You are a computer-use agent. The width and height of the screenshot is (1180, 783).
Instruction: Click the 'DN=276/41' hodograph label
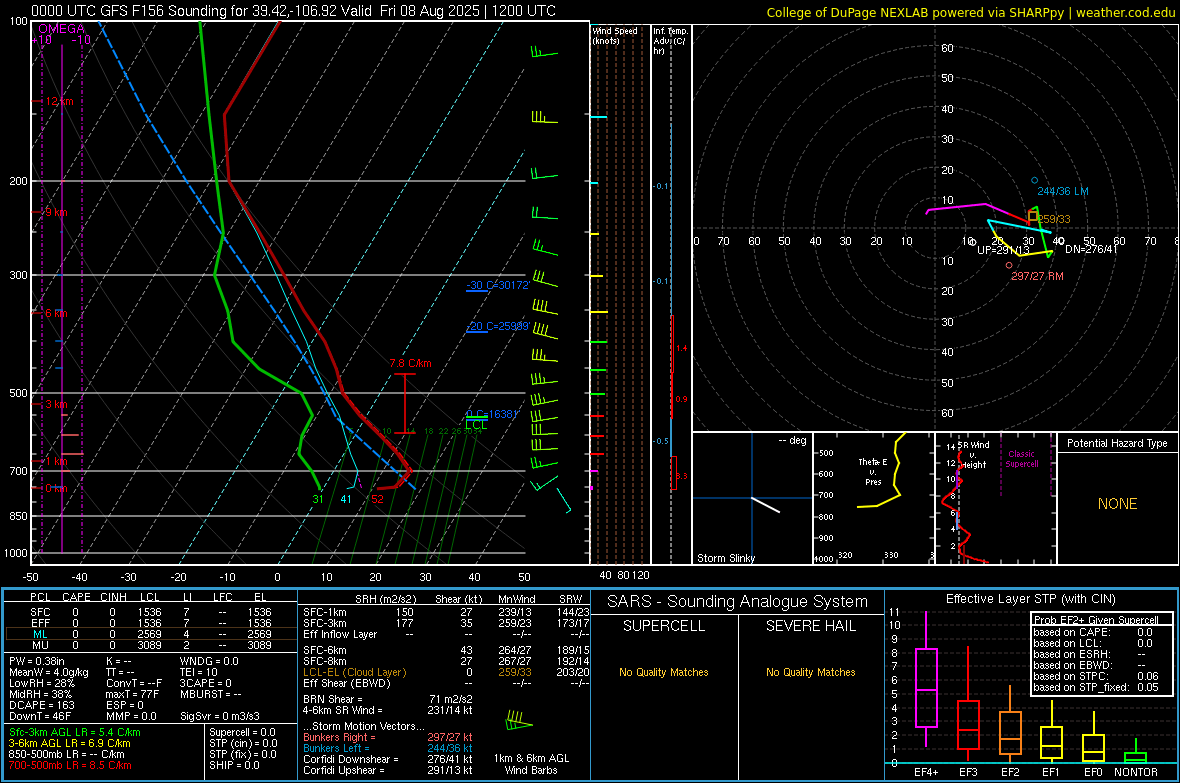1090,249
